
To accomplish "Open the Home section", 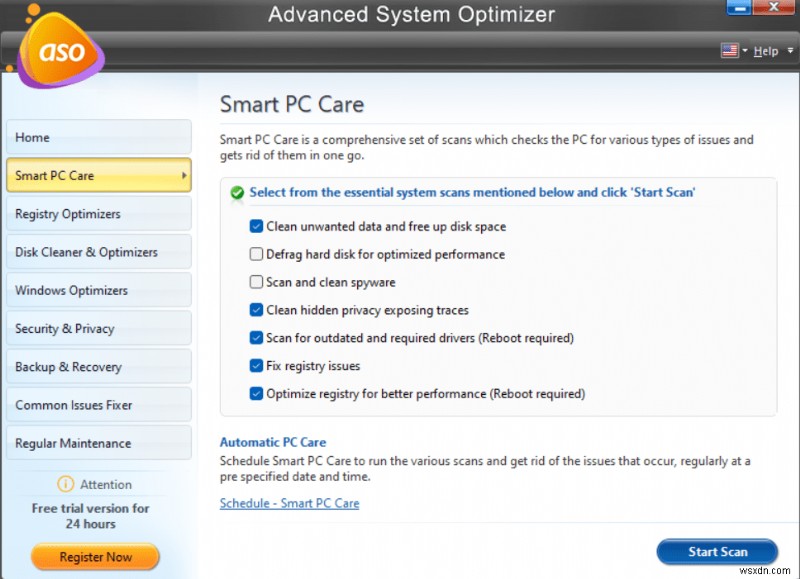I will 98,137.
